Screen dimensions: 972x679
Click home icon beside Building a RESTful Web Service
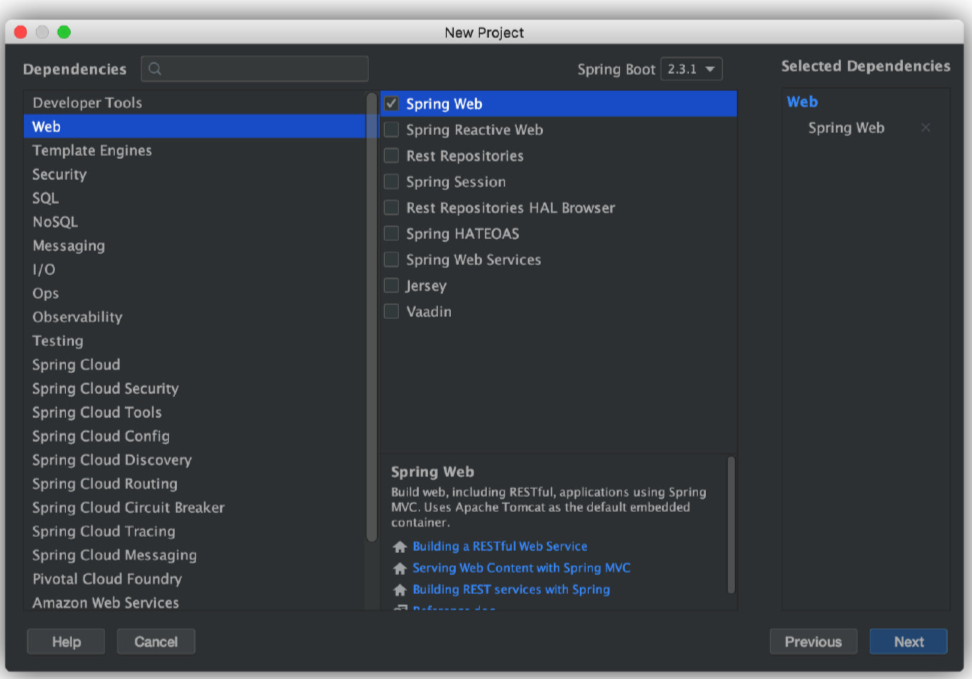coord(400,546)
